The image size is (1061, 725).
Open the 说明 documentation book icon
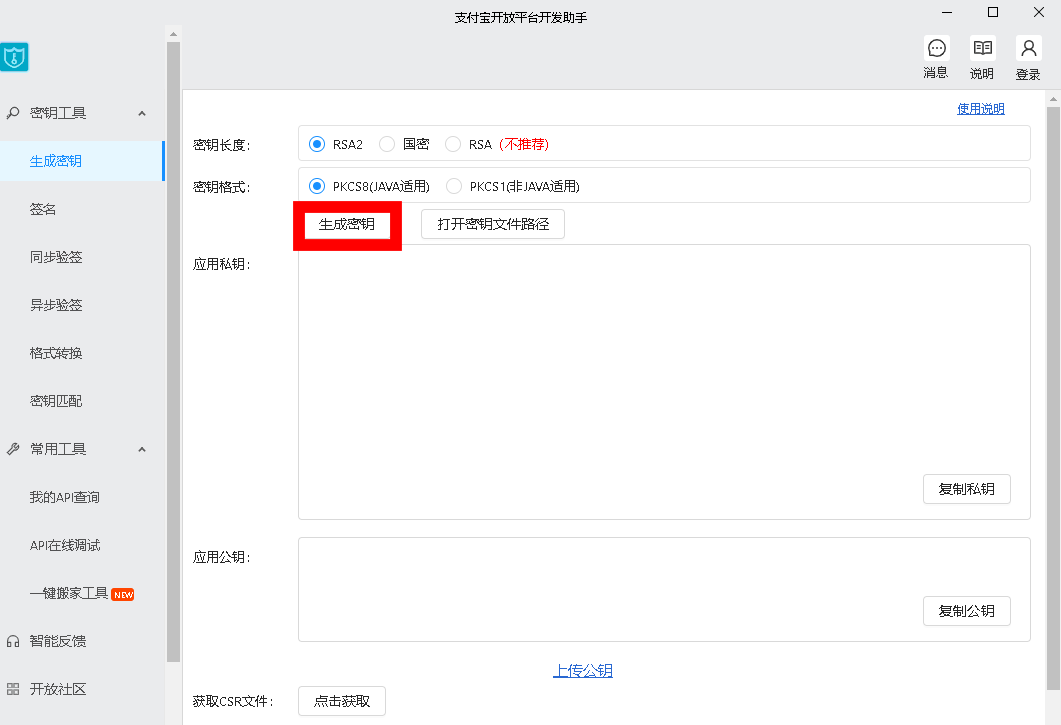982,48
